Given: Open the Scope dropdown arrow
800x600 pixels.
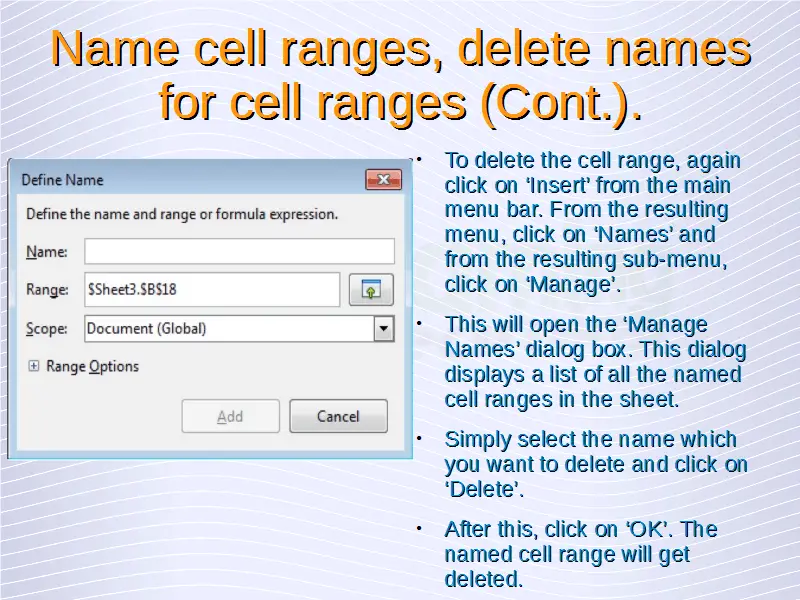Looking at the screenshot, I should [383, 329].
